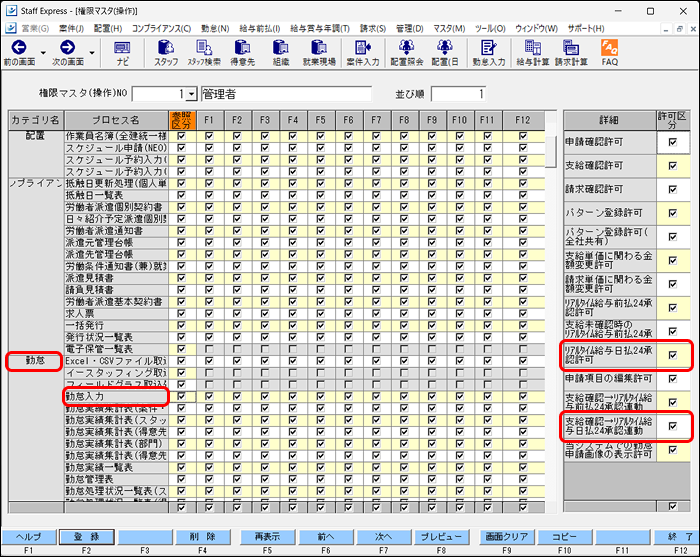Toggle 参照区分 checkbox for 勤怠入力 row
Viewport: 700px width, 557px height.
click(181, 396)
